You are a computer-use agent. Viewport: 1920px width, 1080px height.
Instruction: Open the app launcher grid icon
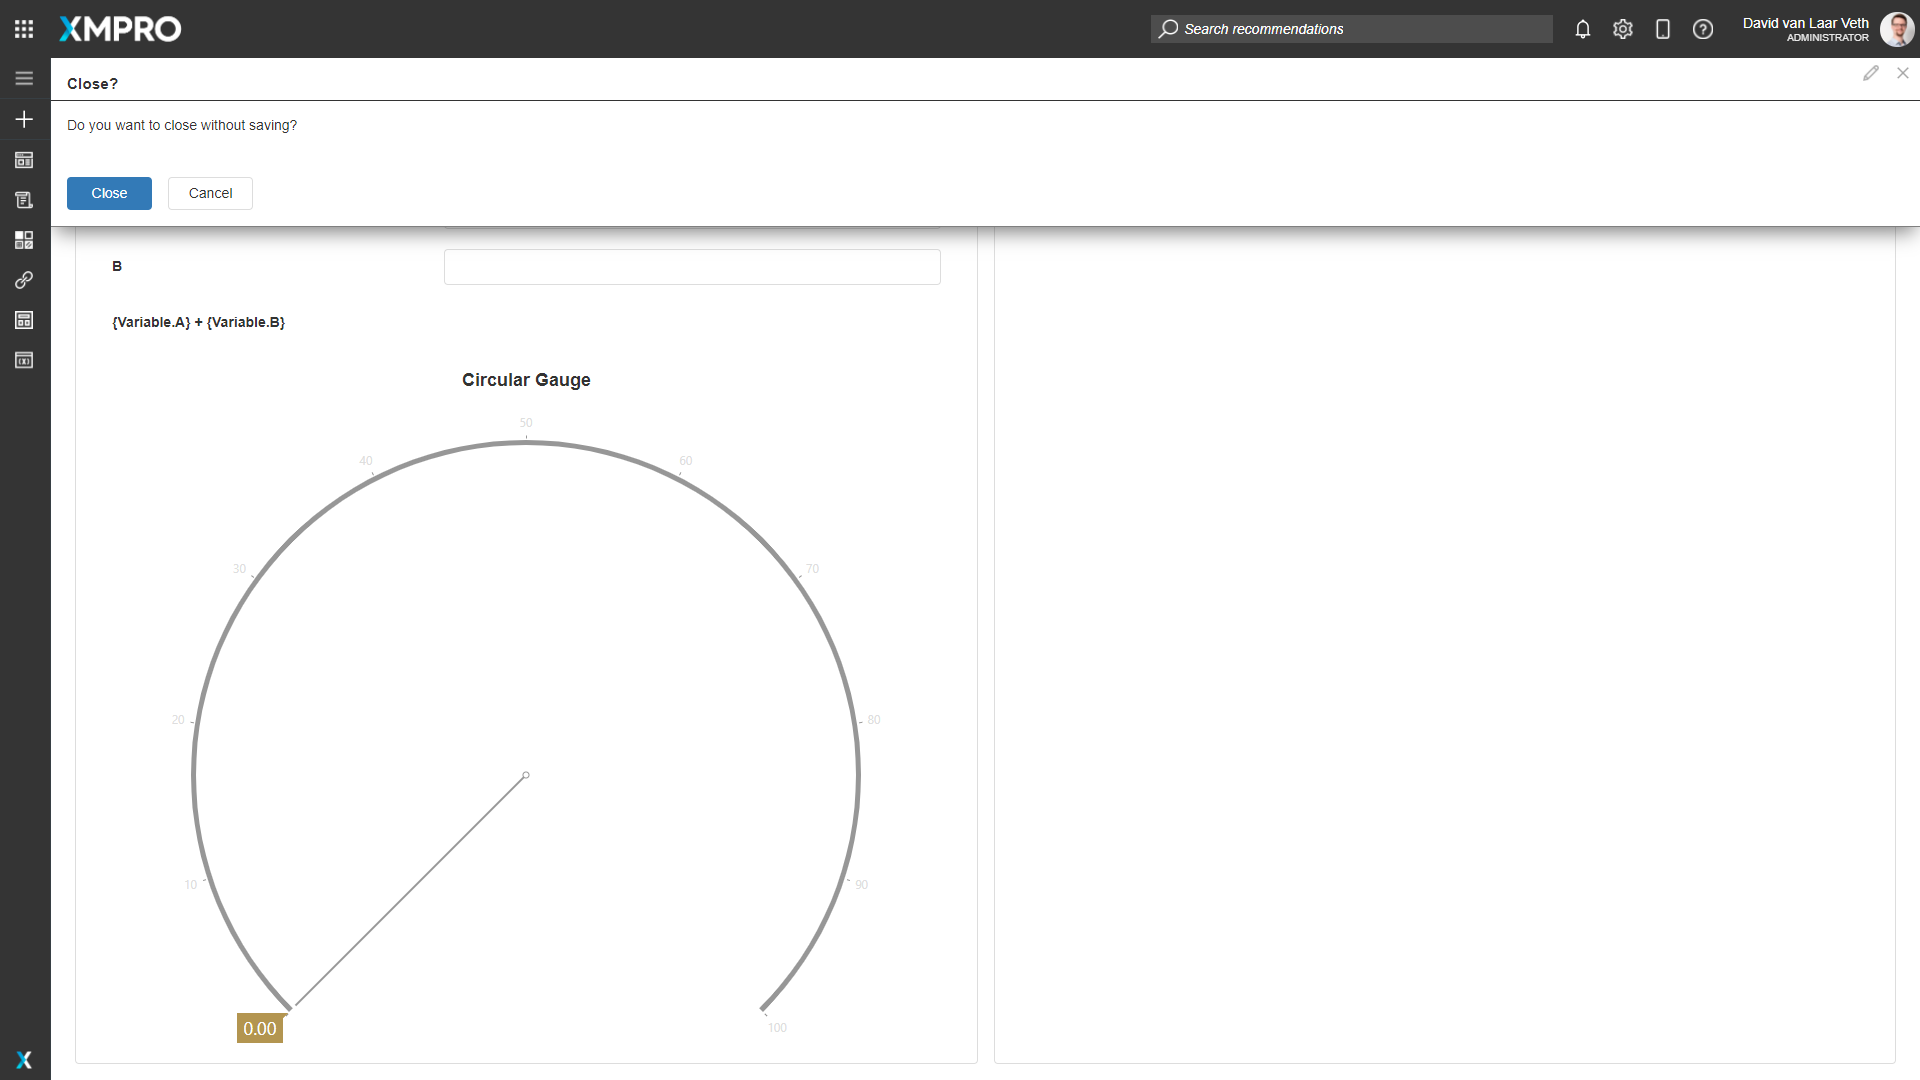(24, 29)
